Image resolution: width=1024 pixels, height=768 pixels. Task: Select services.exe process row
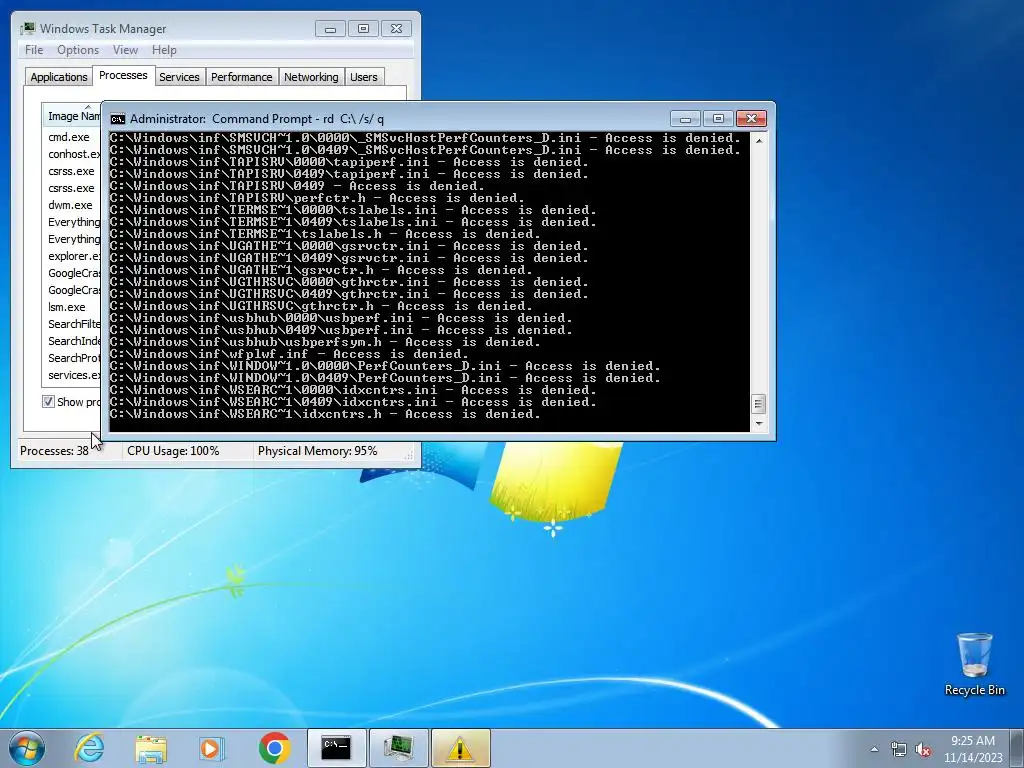click(x=72, y=375)
